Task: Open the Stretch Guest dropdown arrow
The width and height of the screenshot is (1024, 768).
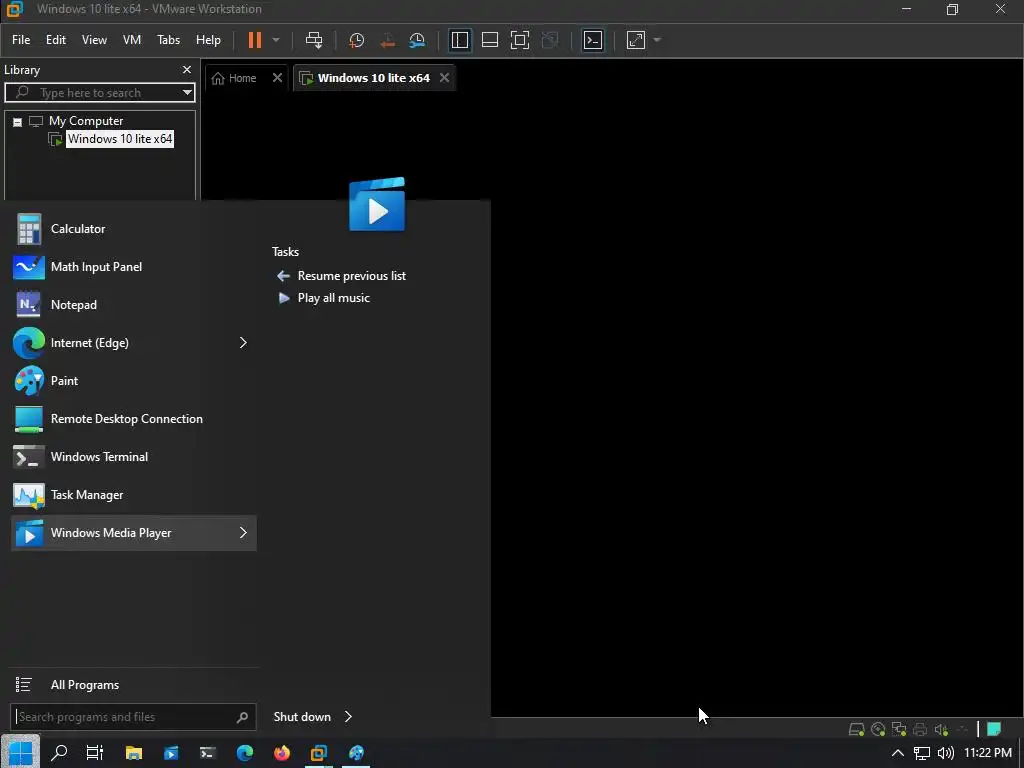Action: coord(657,40)
